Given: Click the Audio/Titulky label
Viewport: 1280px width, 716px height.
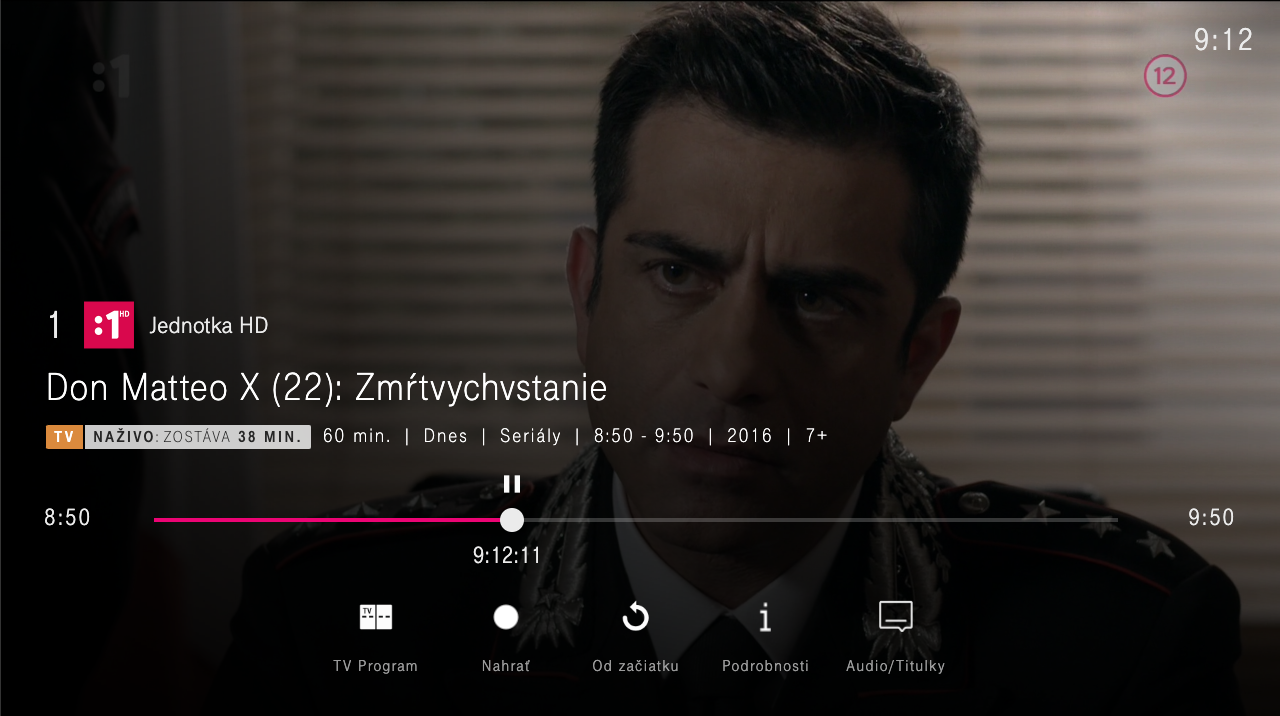Looking at the screenshot, I should (896, 666).
